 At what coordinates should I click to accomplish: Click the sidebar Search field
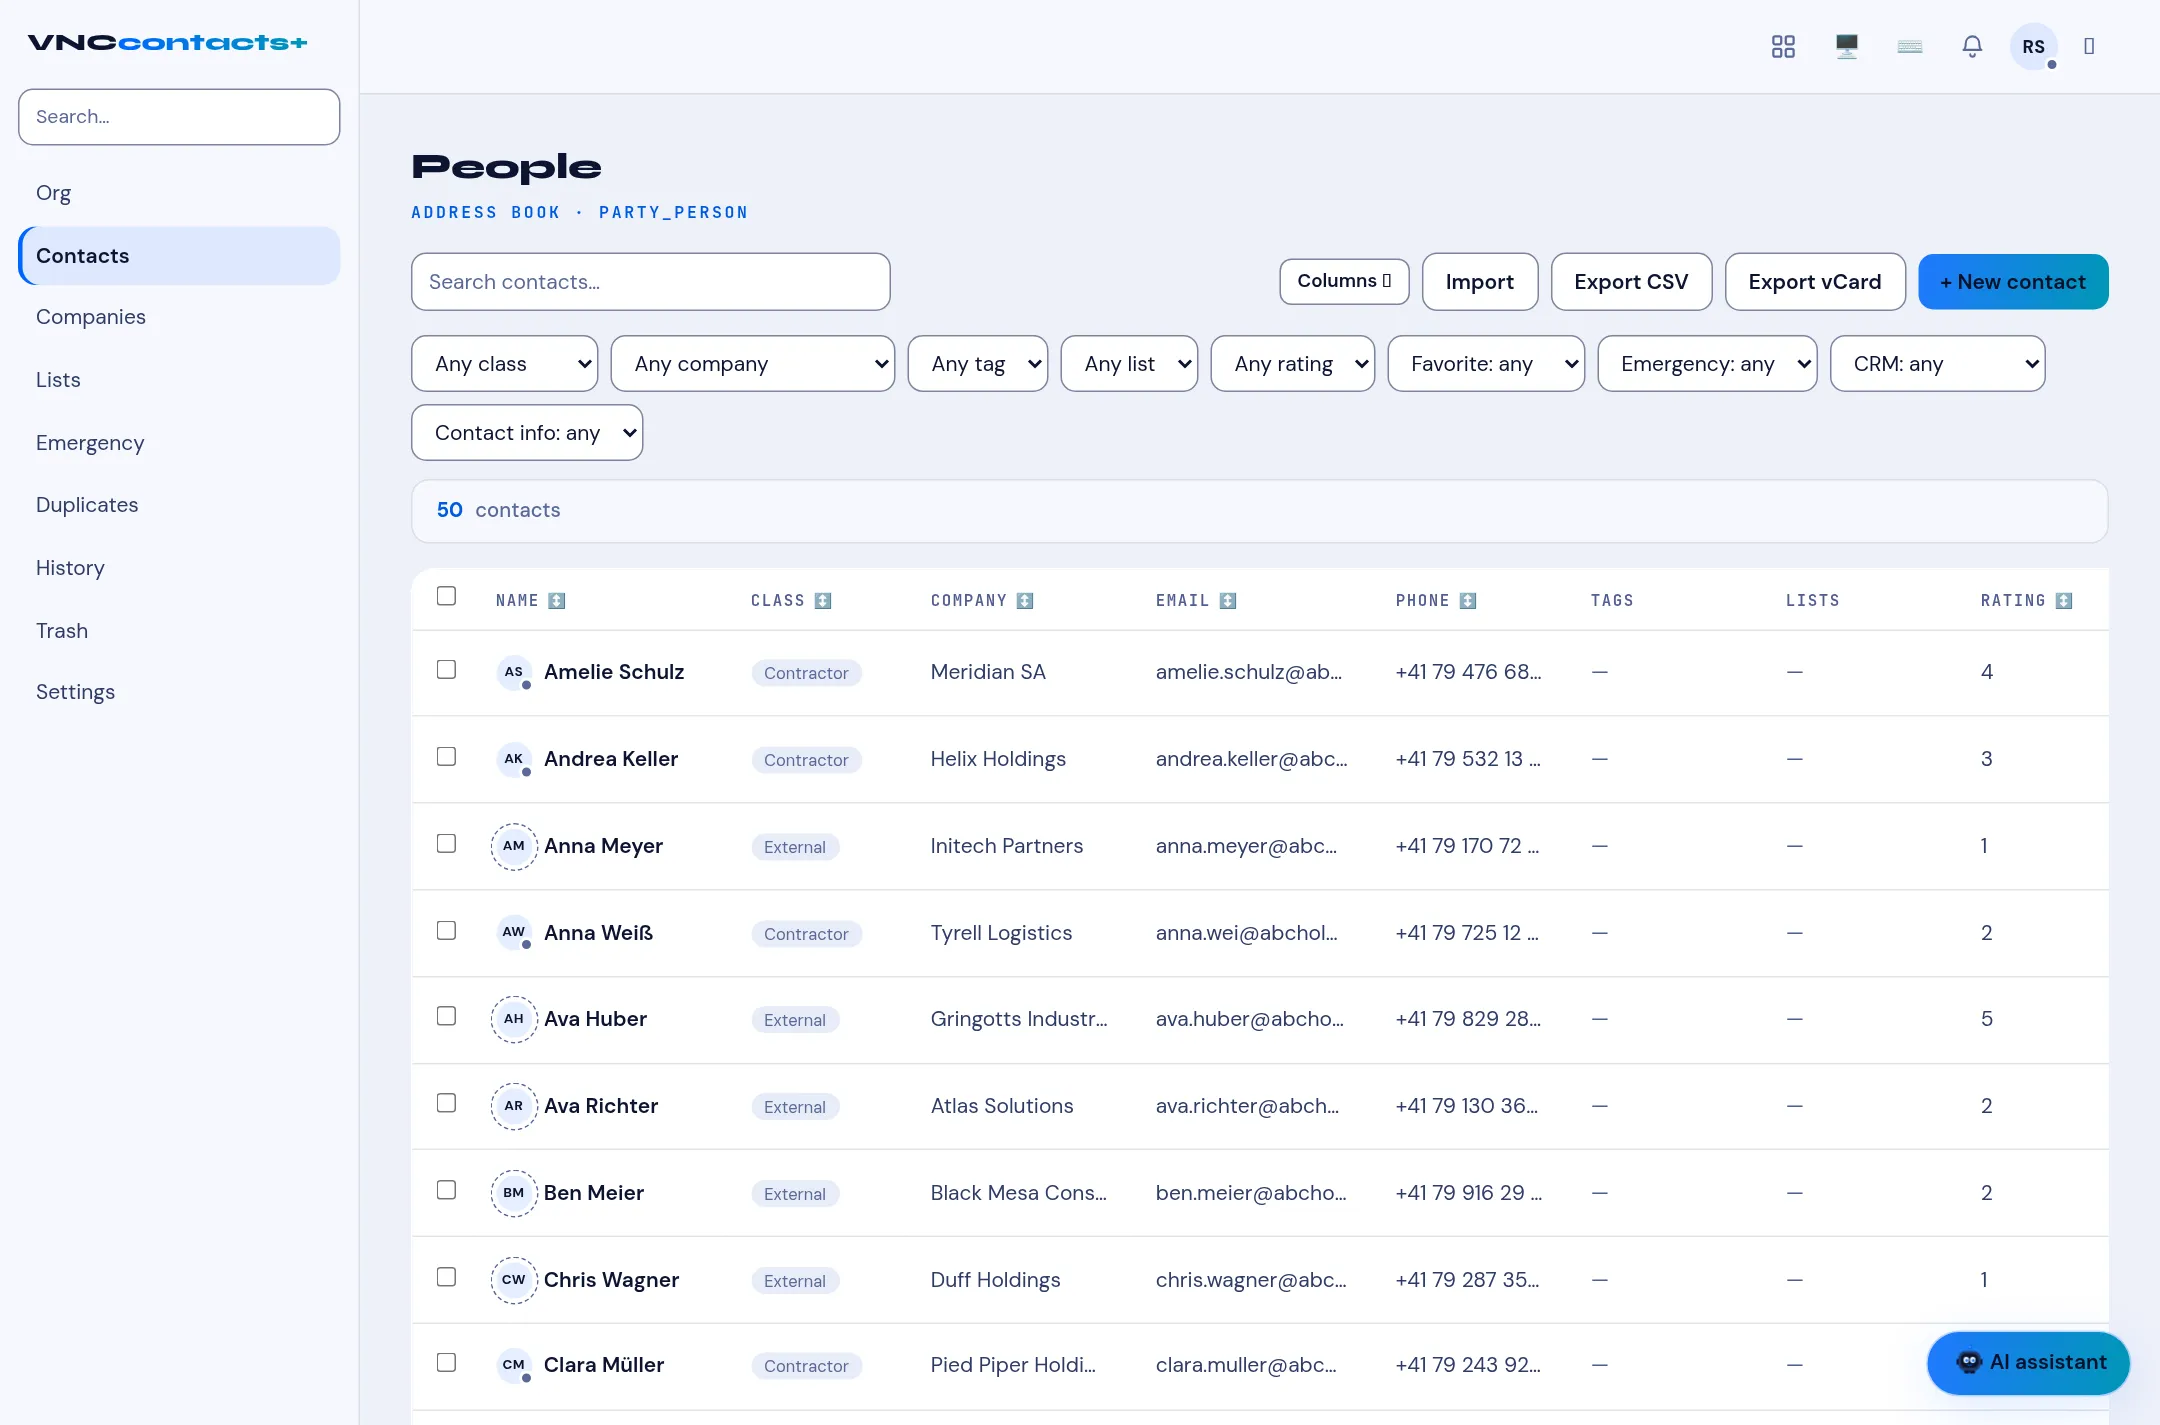(x=179, y=117)
